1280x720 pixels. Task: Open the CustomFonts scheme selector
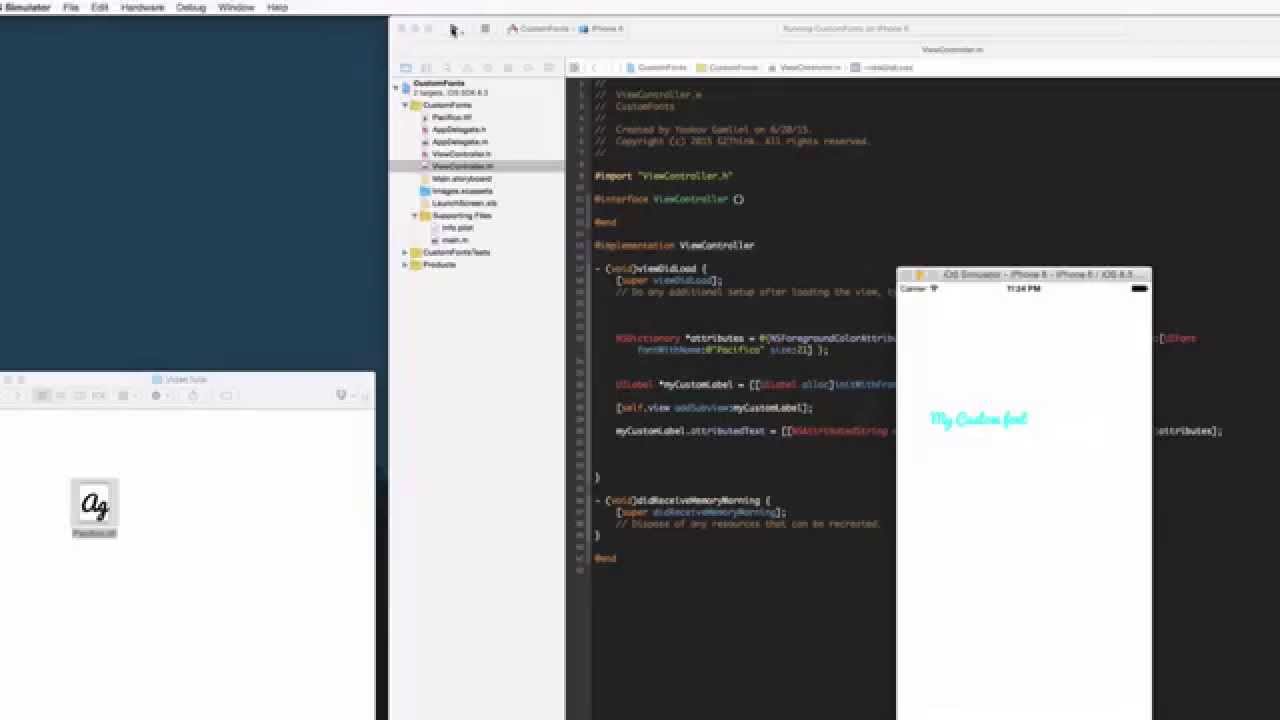click(539, 29)
